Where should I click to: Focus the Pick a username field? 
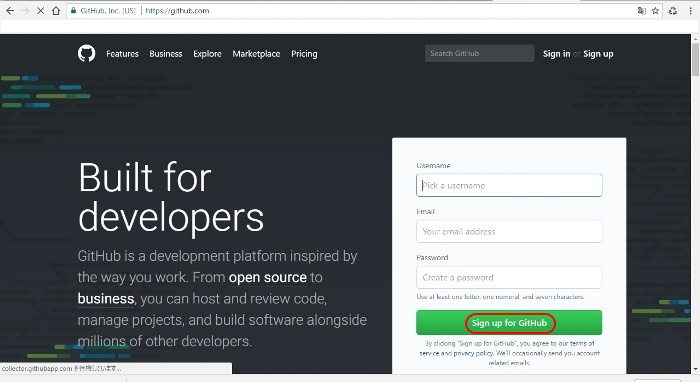[509, 185]
